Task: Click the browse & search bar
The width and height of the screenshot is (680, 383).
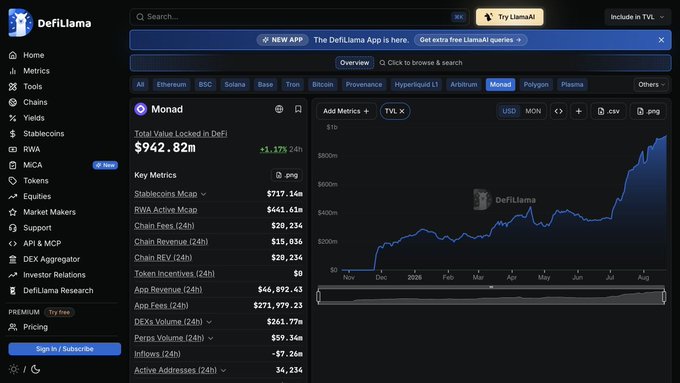Action: [x=421, y=63]
